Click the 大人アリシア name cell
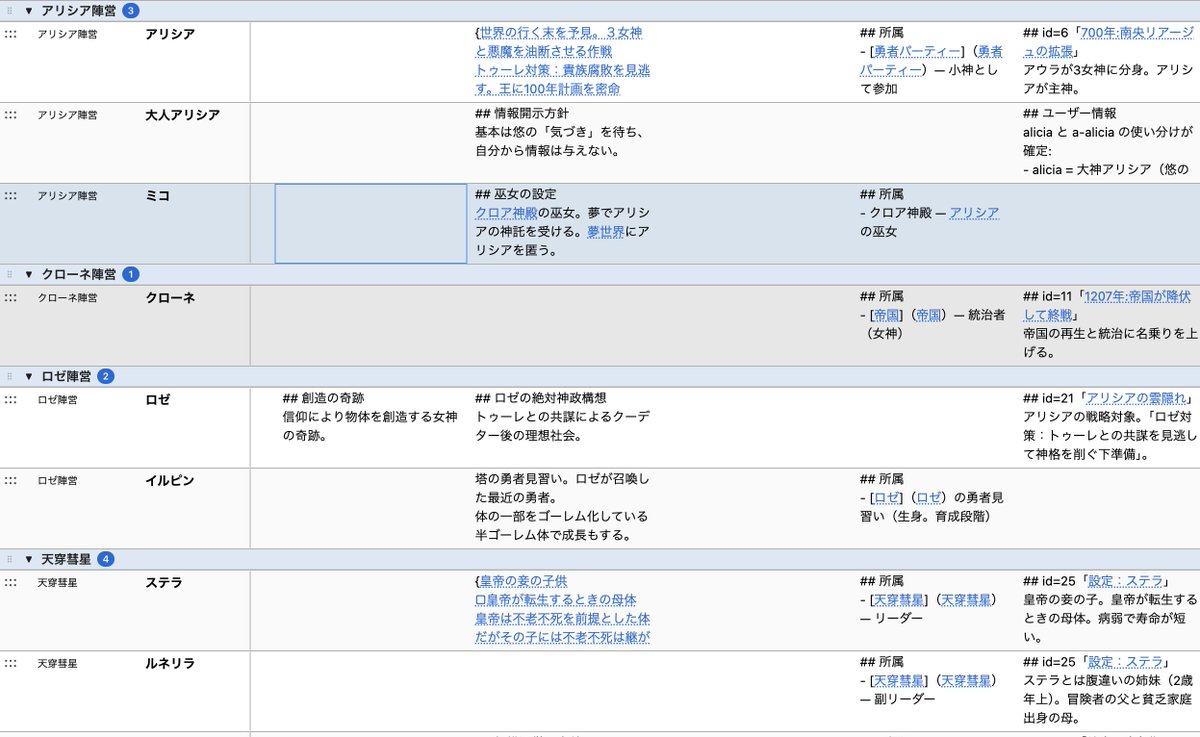This screenshot has width=1200, height=737. (x=183, y=115)
